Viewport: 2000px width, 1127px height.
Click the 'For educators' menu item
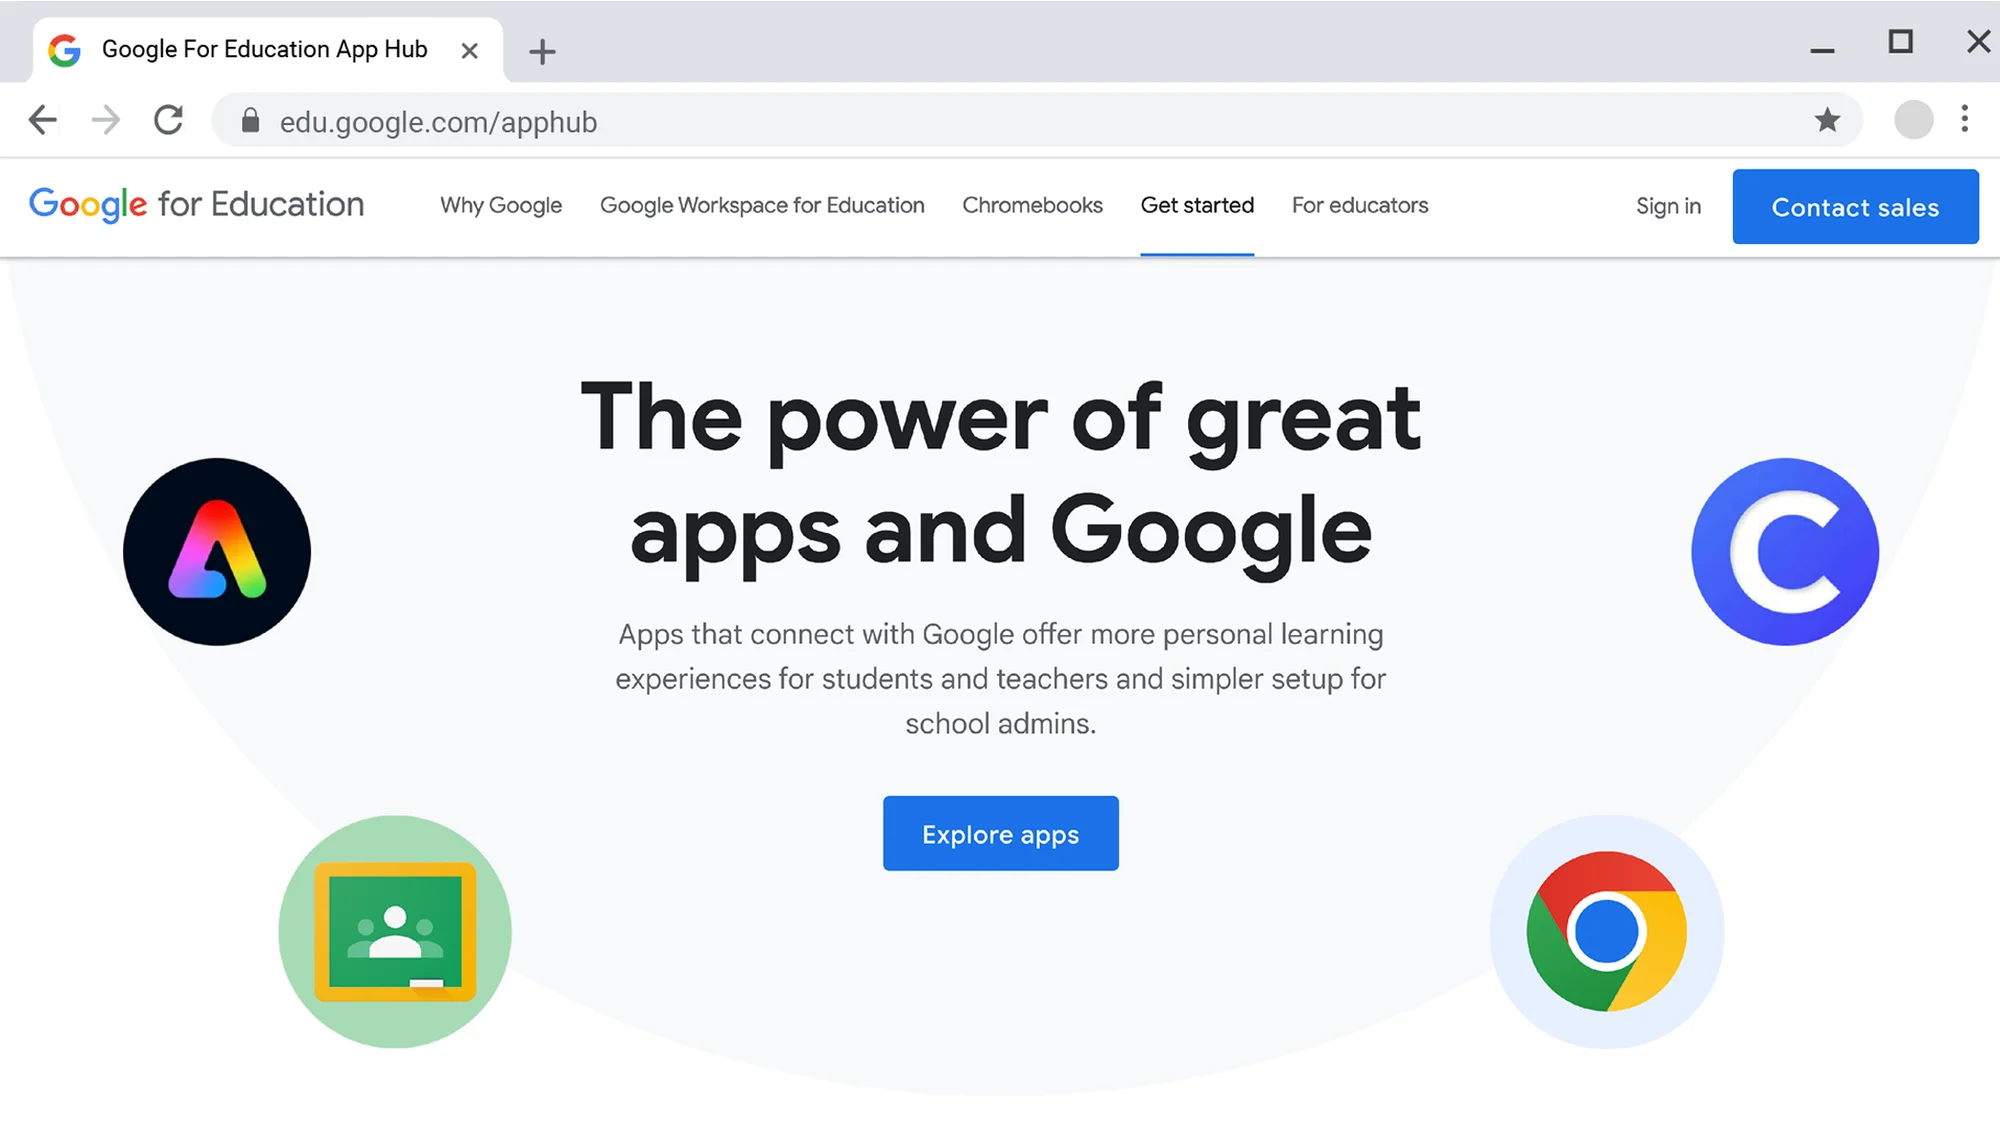(1360, 205)
